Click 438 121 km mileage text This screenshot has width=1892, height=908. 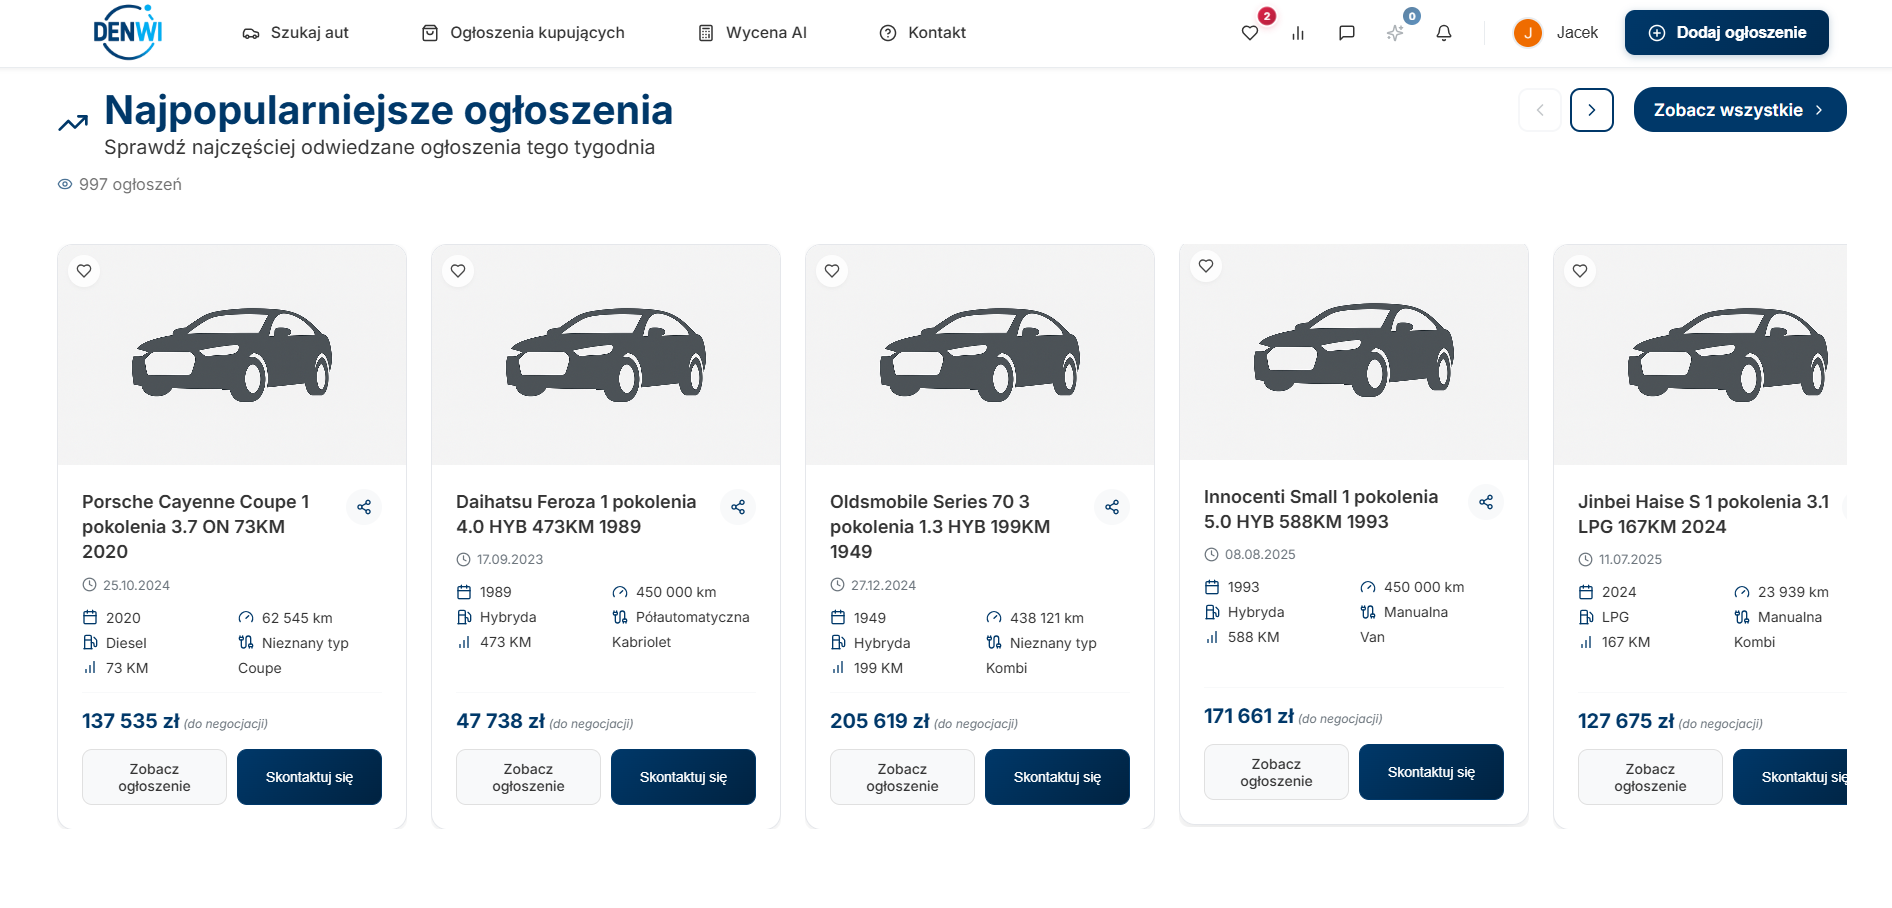(1047, 618)
